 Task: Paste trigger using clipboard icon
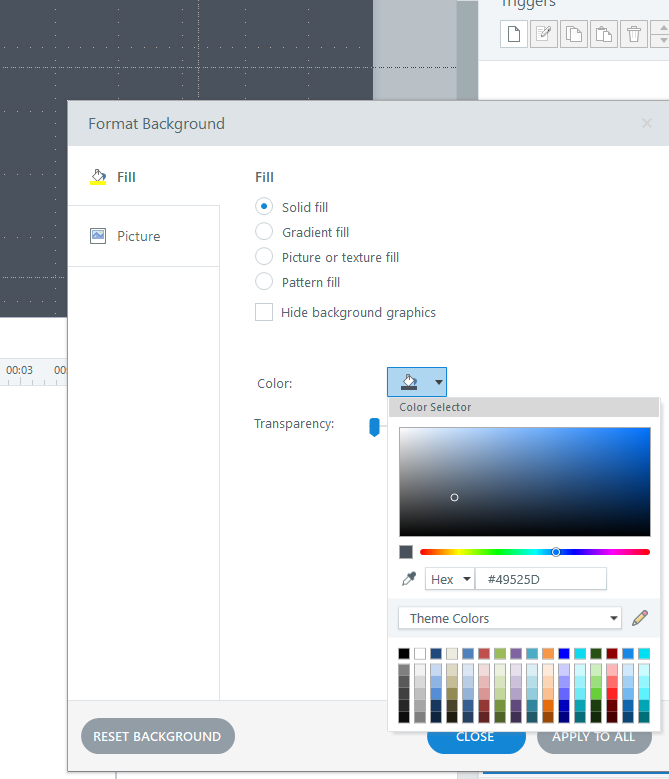603,34
